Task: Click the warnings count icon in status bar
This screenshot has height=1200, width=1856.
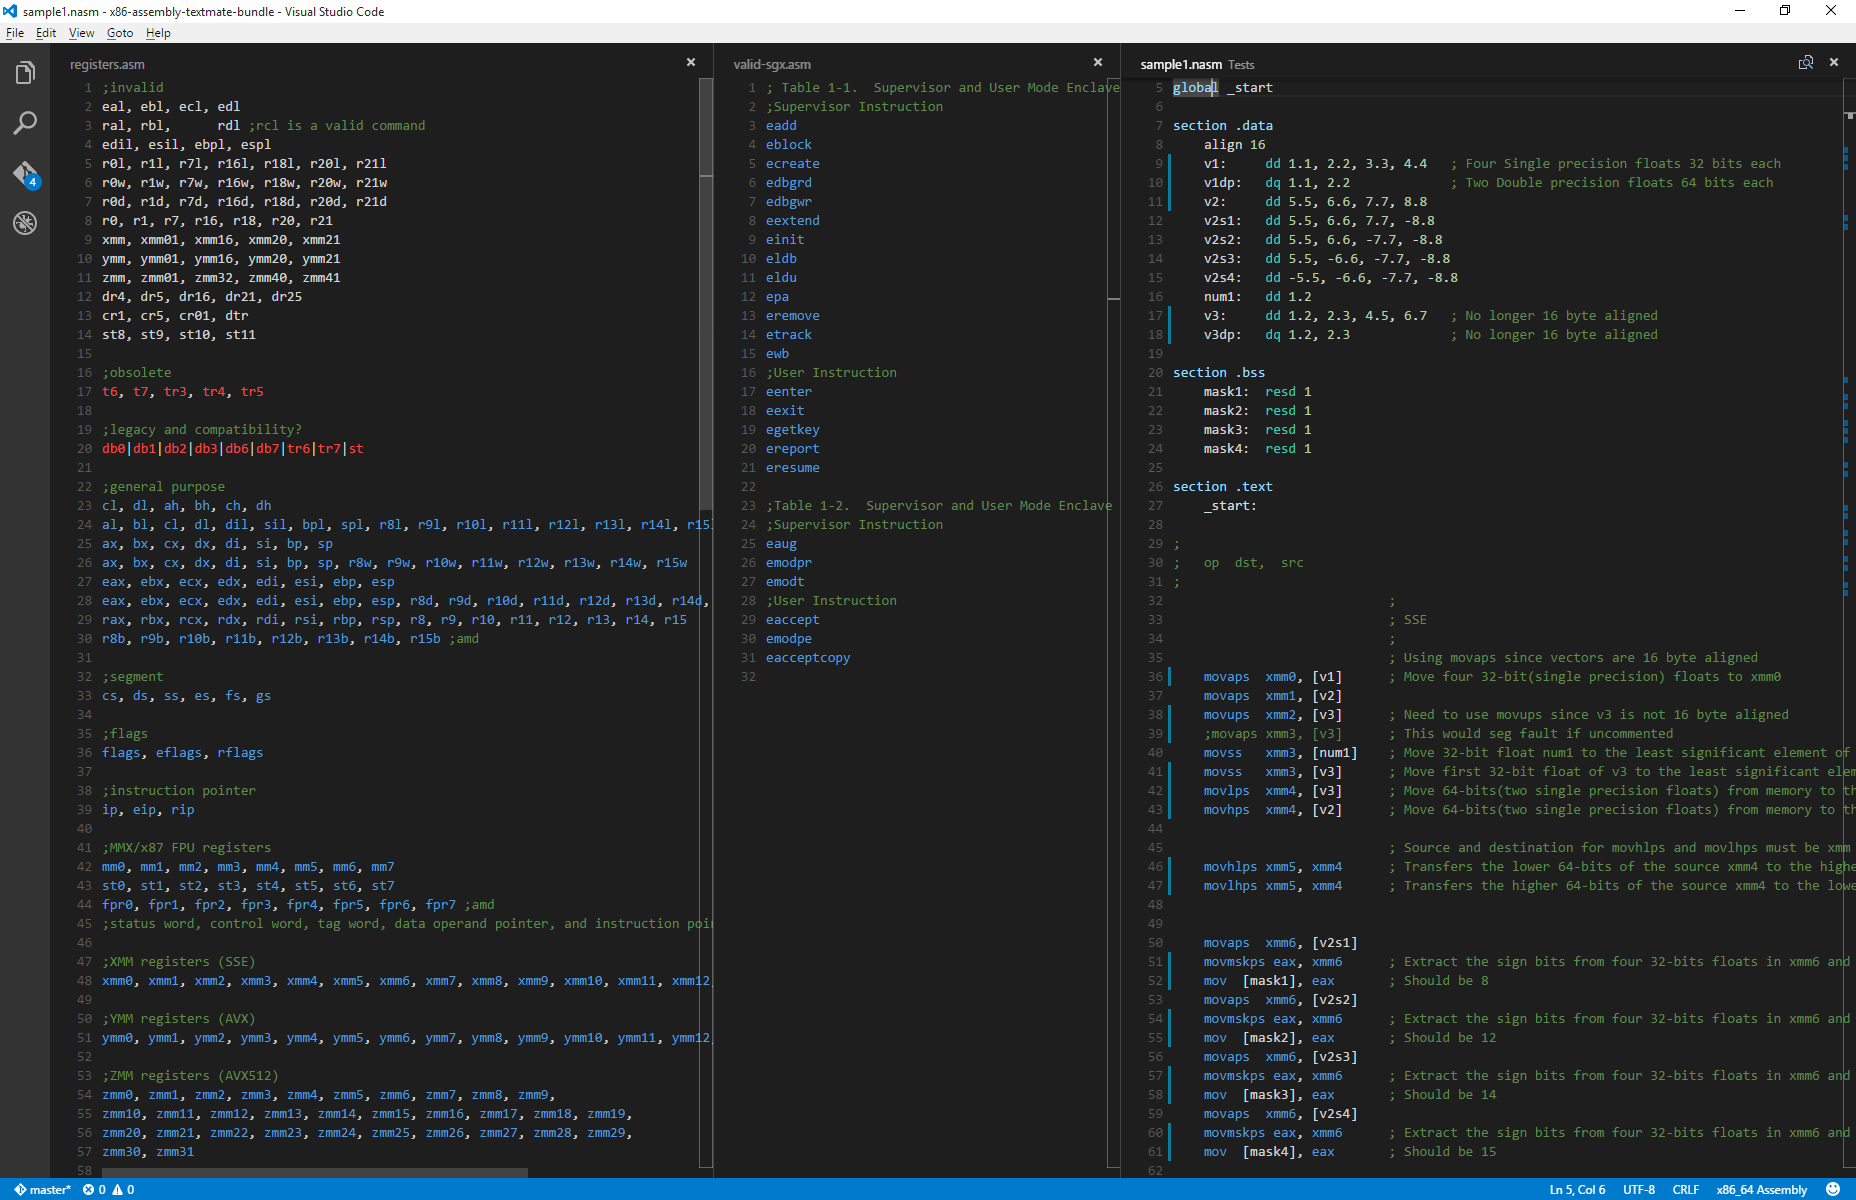Action: (x=123, y=1190)
